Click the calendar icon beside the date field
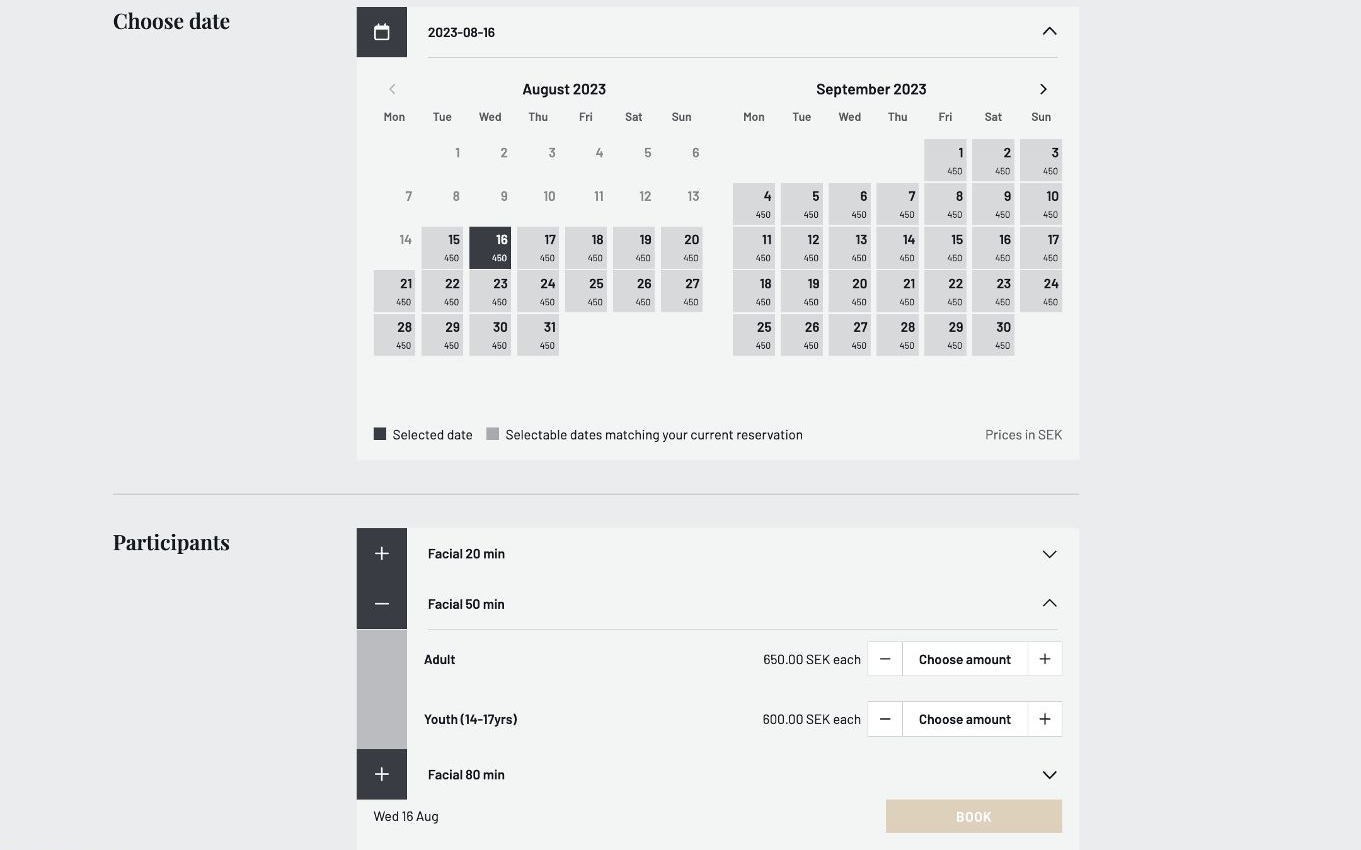The image size is (1361, 850). pos(381,32)
